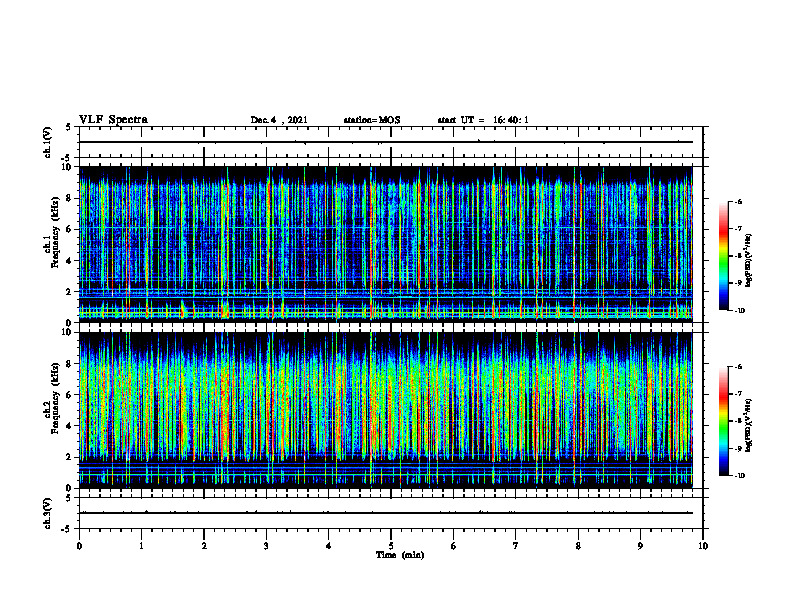Click the ch.3 voltage waveform trace

coord(386,513)
